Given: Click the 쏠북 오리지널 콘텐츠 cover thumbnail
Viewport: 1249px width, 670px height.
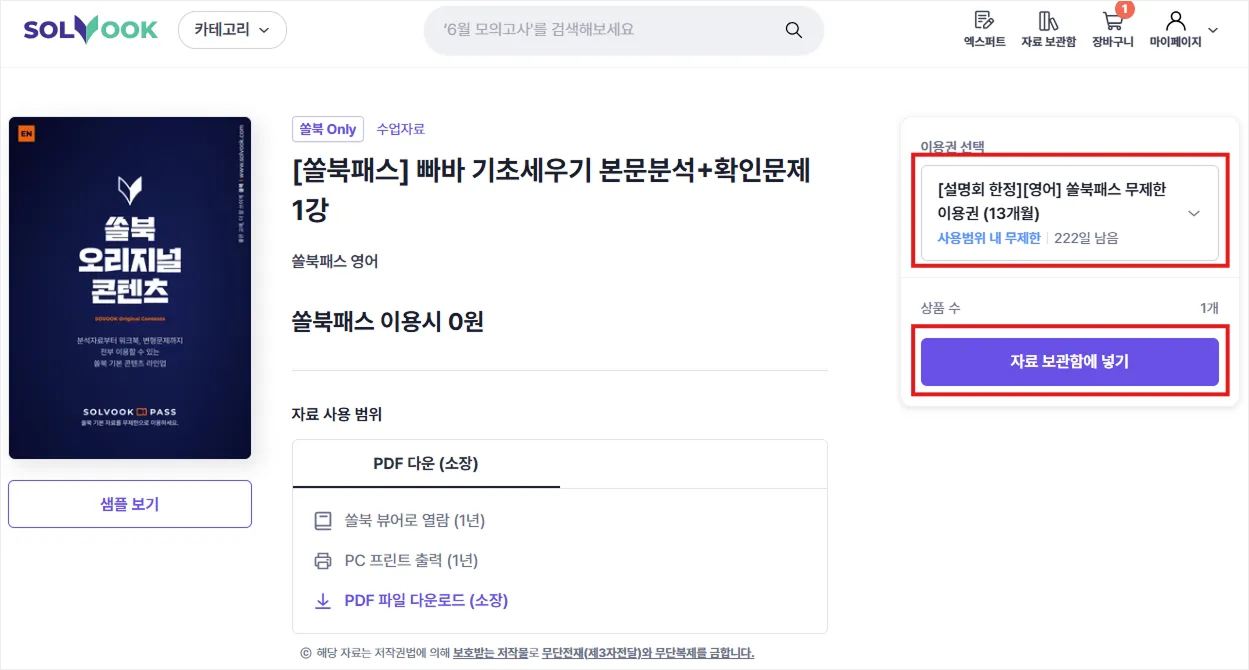Looking at the screenshot, I should click(130, 288).
